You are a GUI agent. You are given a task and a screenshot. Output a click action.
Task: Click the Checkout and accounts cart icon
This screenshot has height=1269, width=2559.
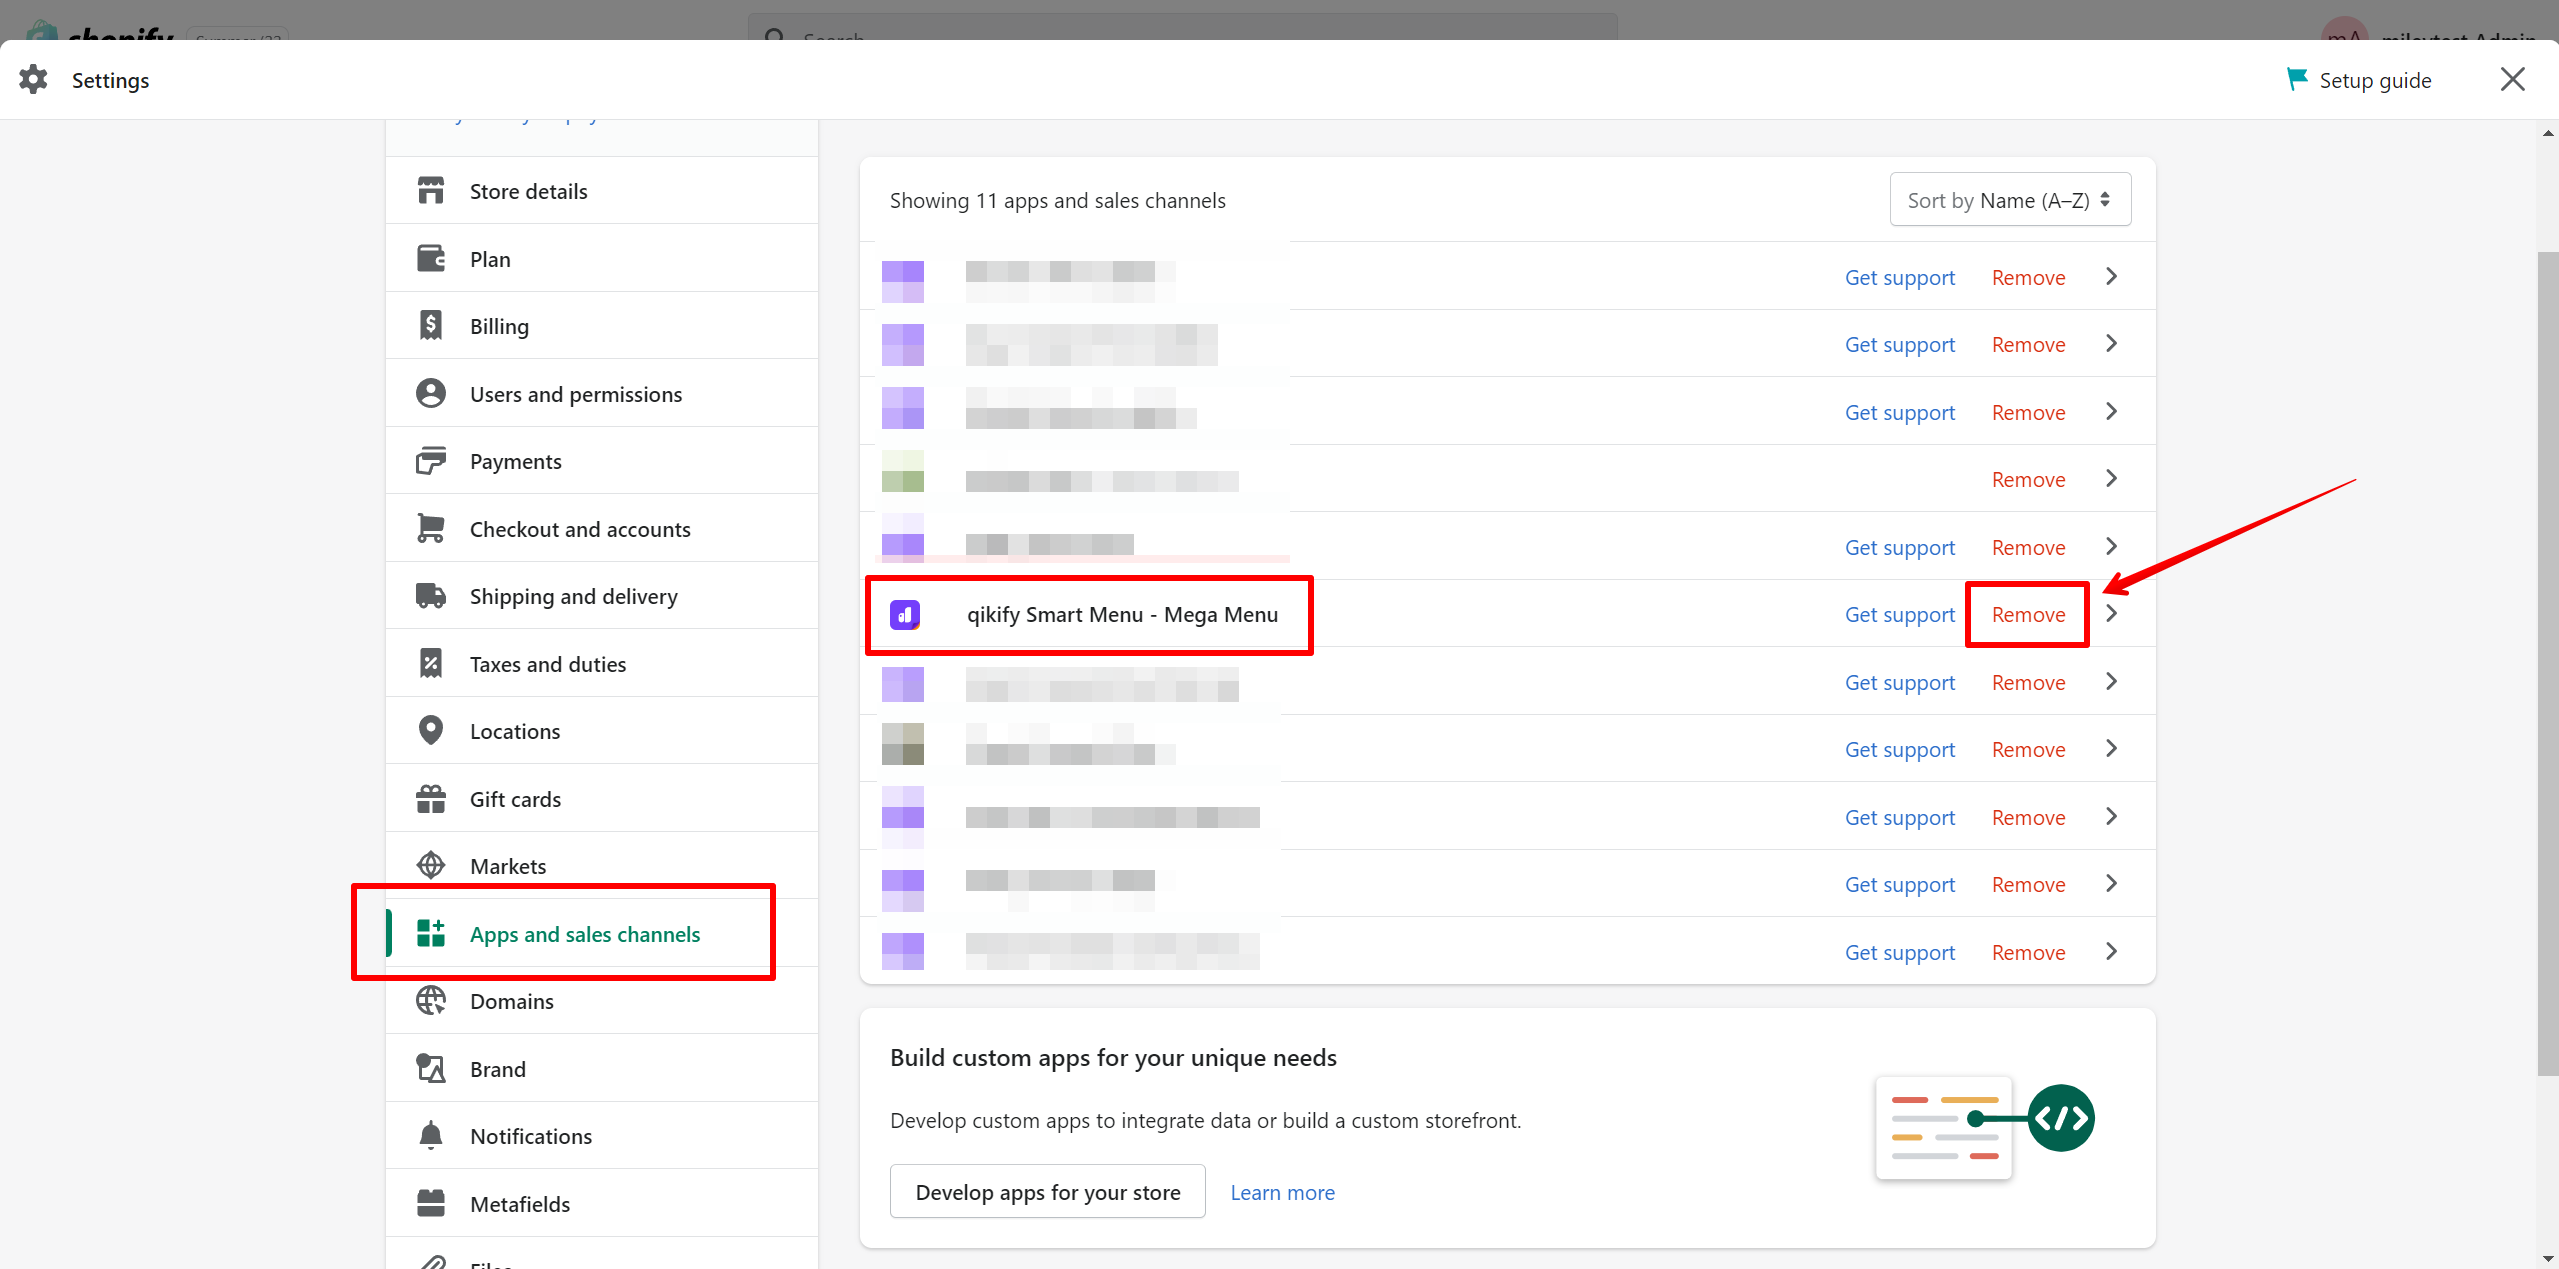[431, 529]
